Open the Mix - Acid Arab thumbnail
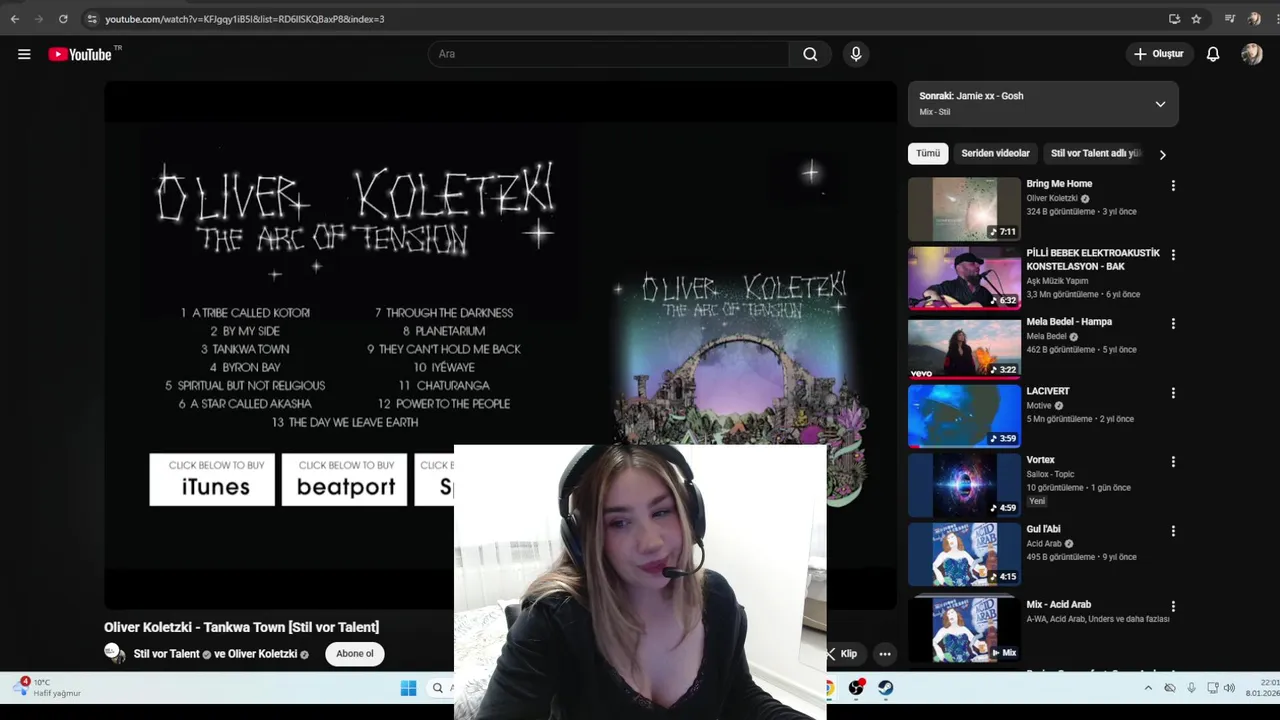Screen dimensions: 1280x720 pos(964,629)
